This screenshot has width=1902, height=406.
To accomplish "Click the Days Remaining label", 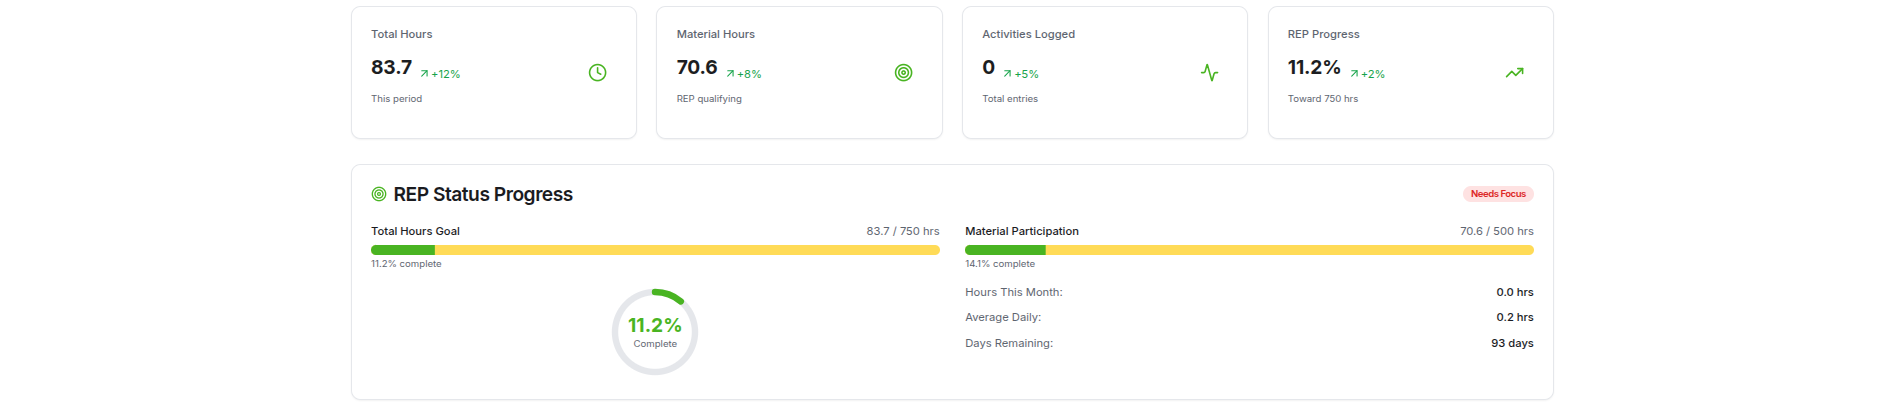I will click(x=1009, y=343).
